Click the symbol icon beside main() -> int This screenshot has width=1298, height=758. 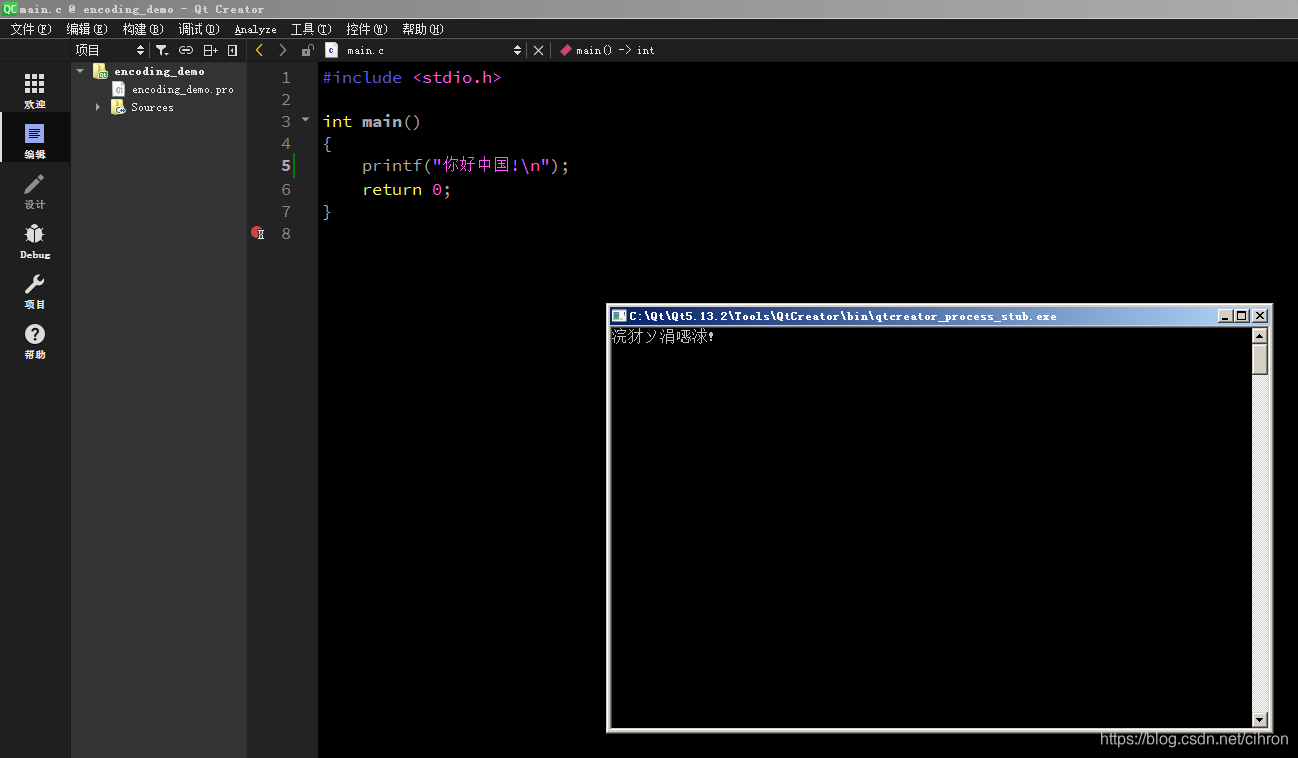click(x=565, y=50)
